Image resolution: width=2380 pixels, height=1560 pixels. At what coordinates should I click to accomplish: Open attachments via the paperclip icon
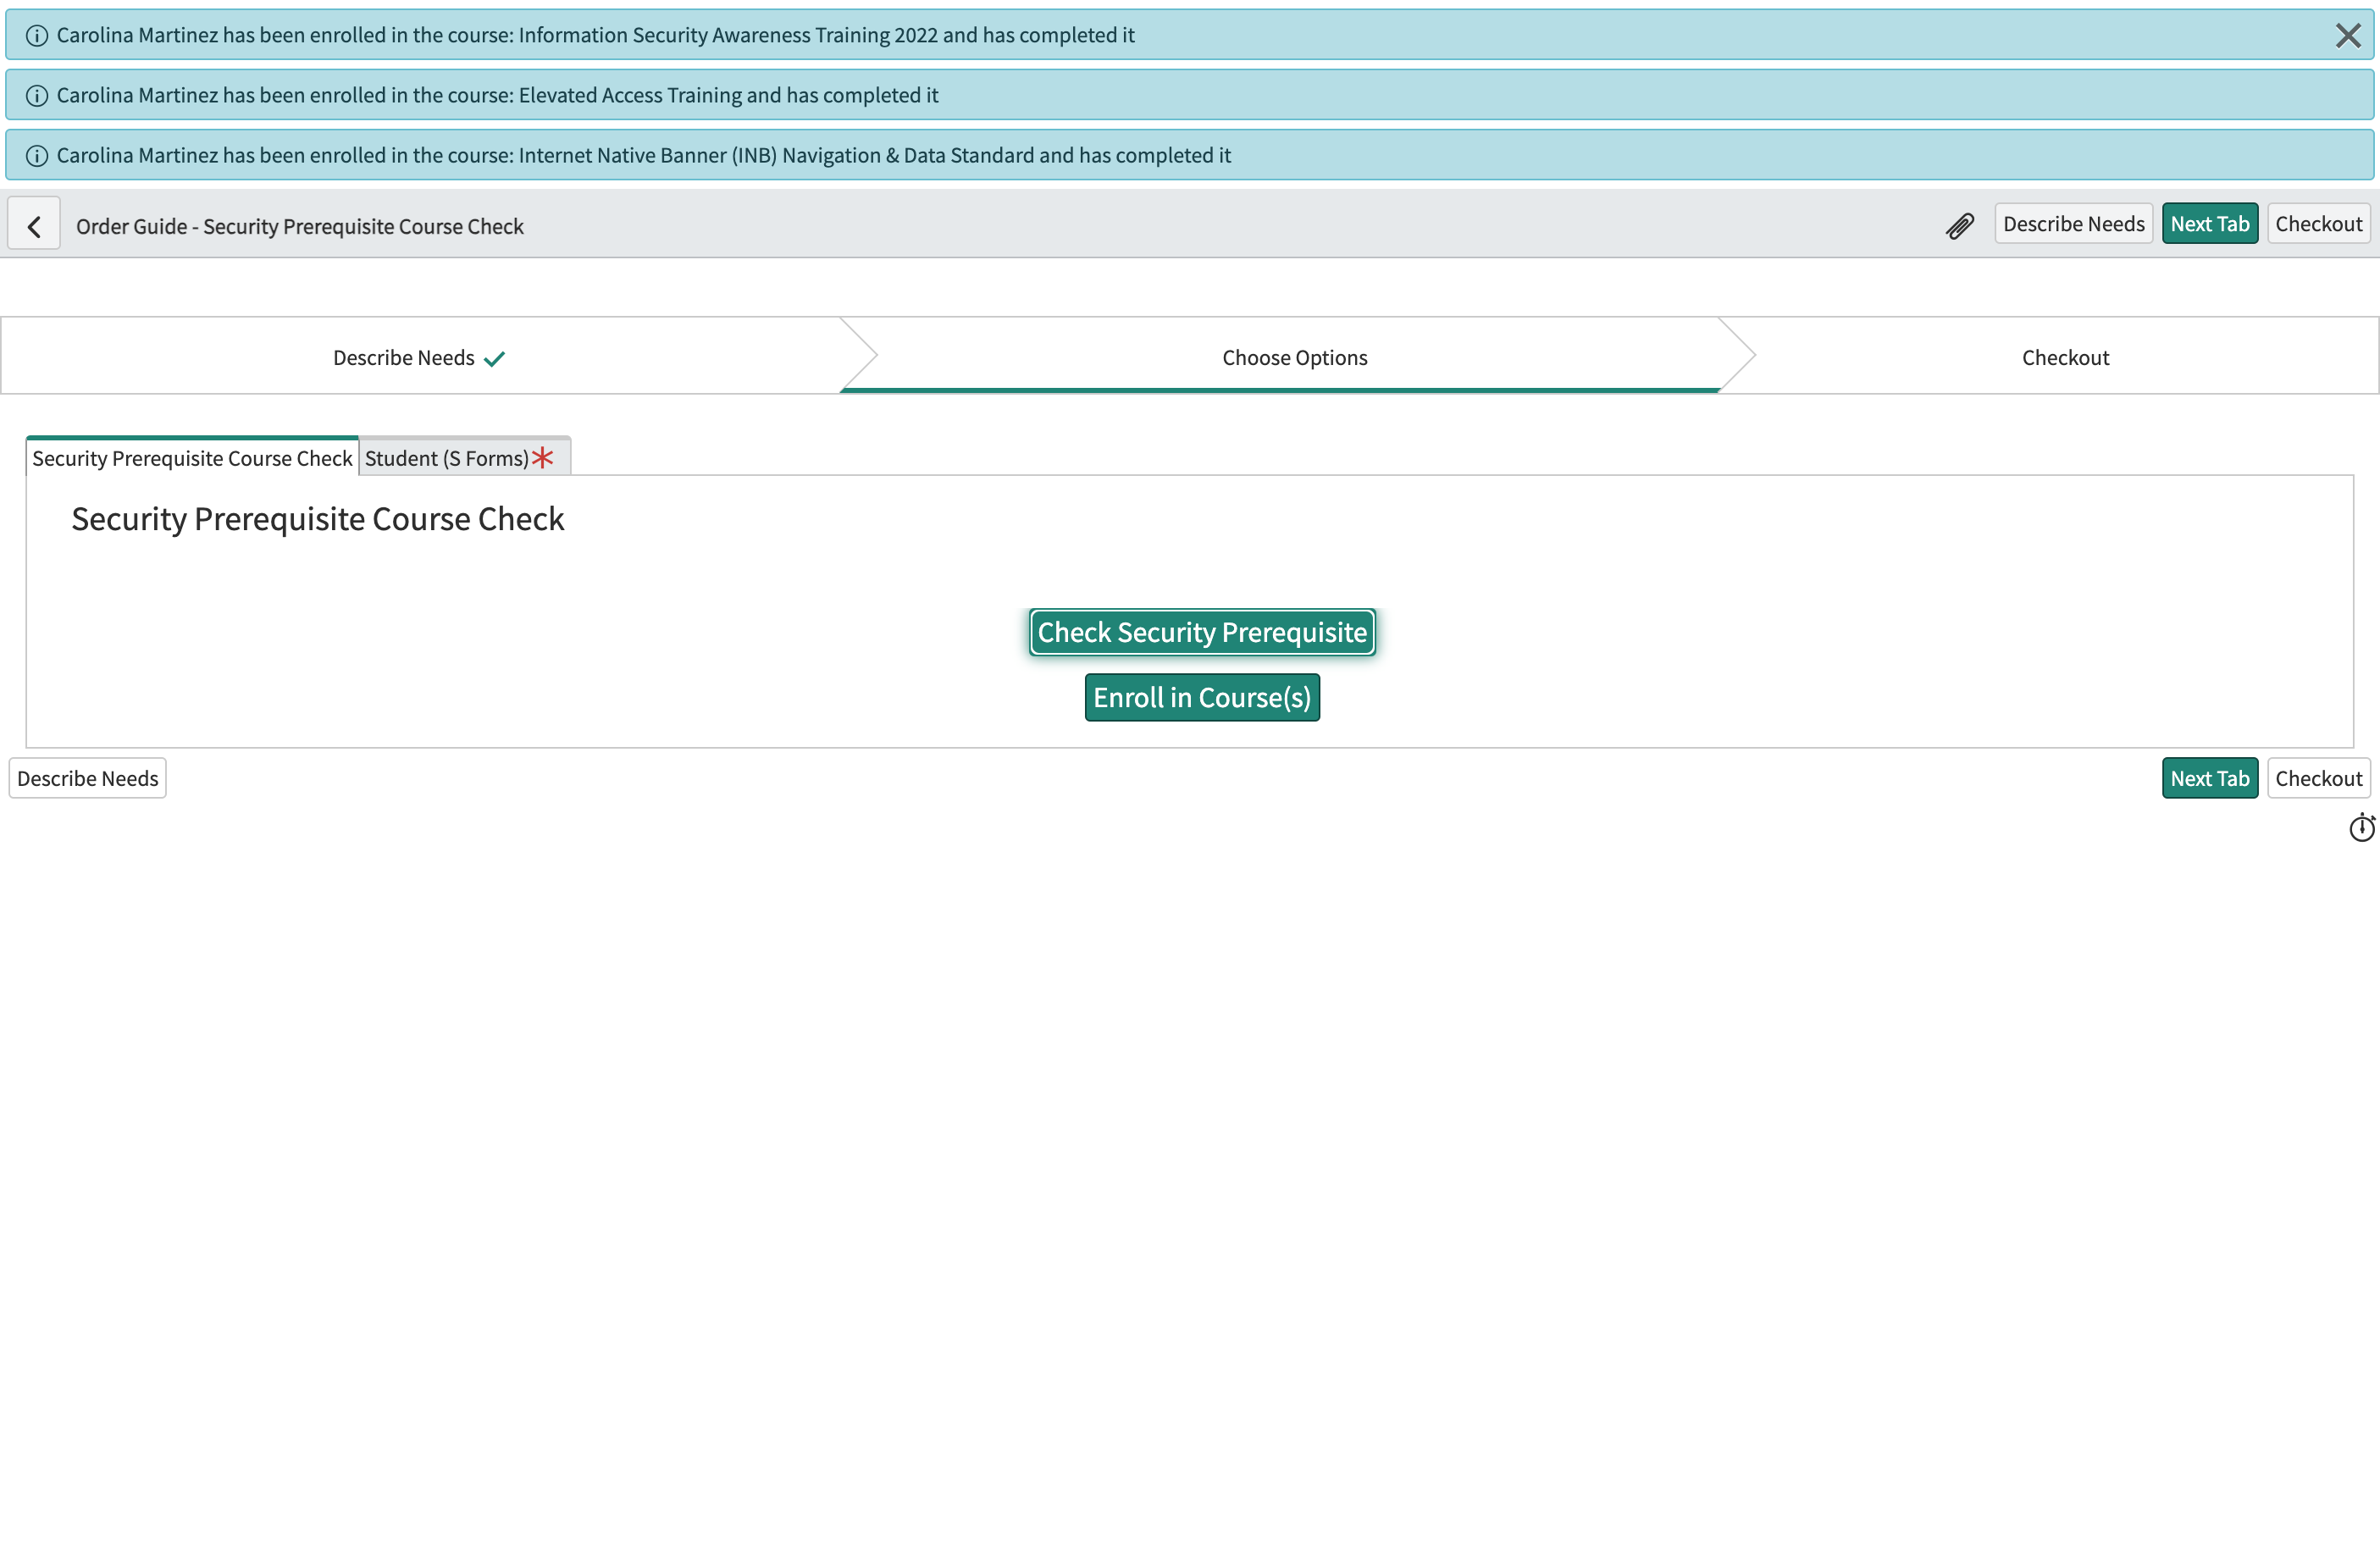[x=1959, y=226]
